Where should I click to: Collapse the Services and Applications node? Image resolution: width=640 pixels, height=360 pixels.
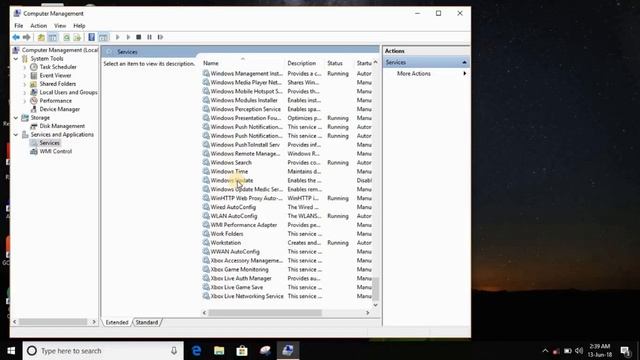click(16, 134)
